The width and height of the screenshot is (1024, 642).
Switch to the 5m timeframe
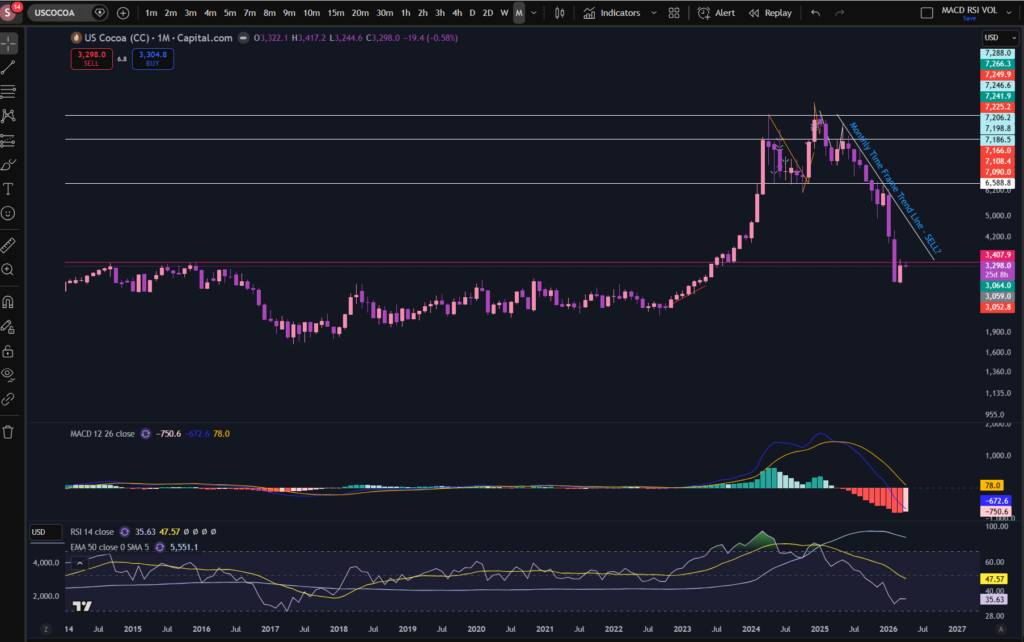(x=230, y=13)
